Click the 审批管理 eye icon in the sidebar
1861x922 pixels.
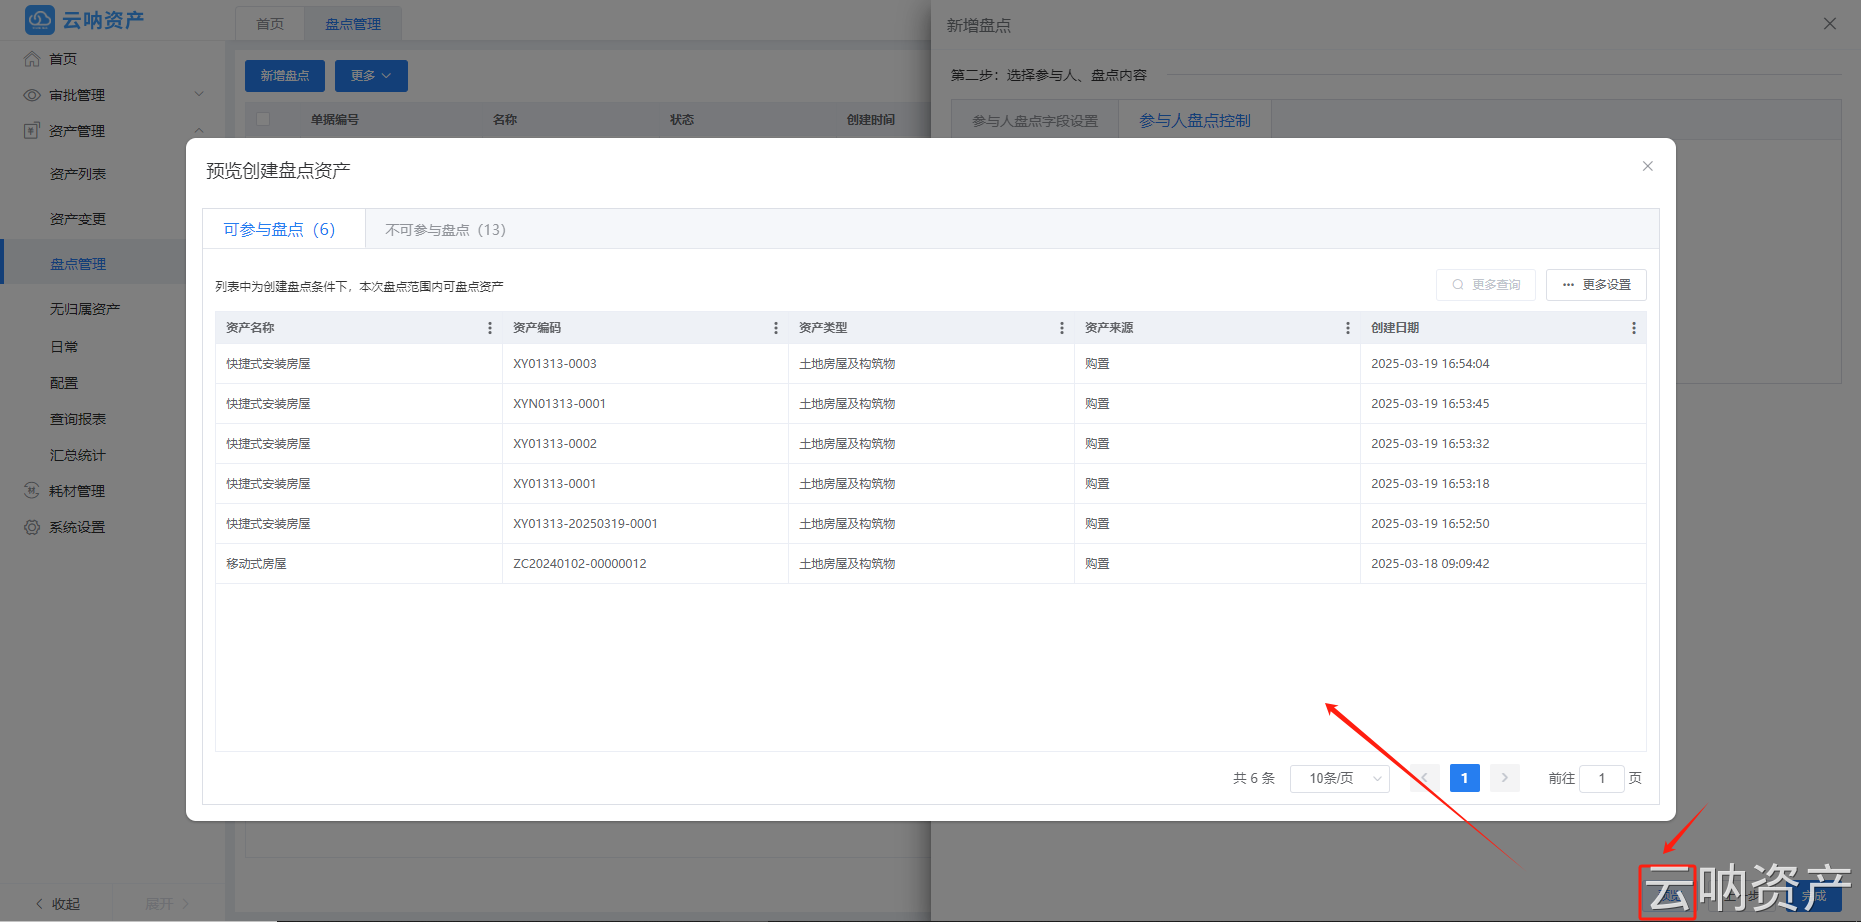32,95
